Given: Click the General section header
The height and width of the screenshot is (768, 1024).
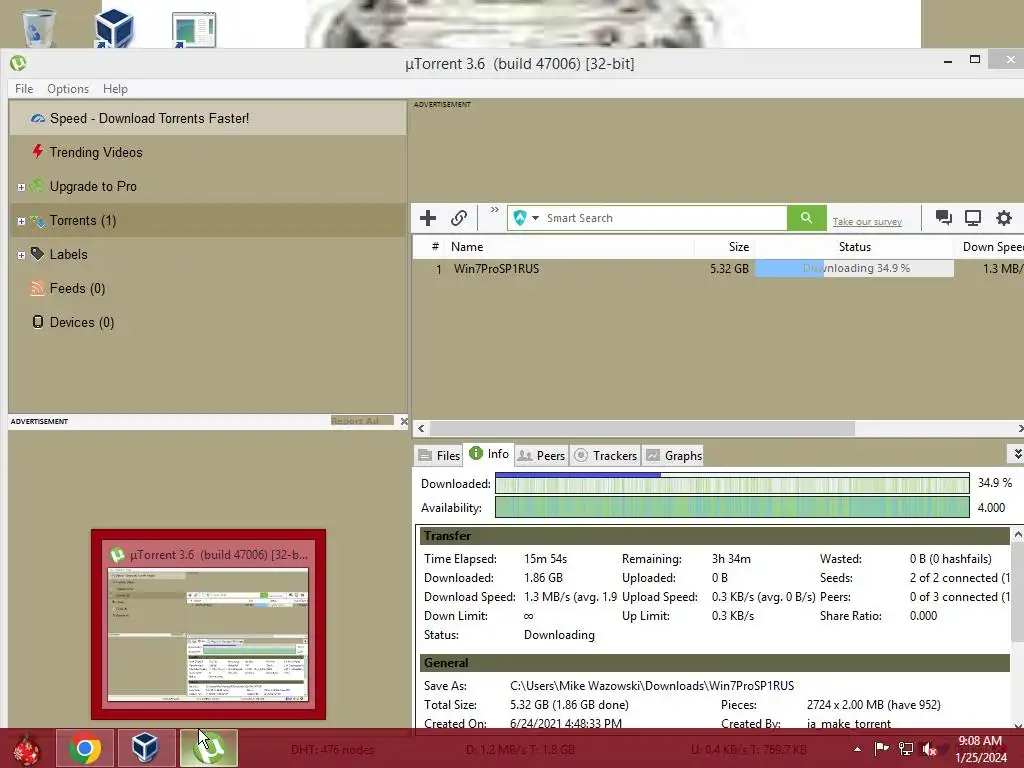Looking at the screenshot, I should (714, 663).
